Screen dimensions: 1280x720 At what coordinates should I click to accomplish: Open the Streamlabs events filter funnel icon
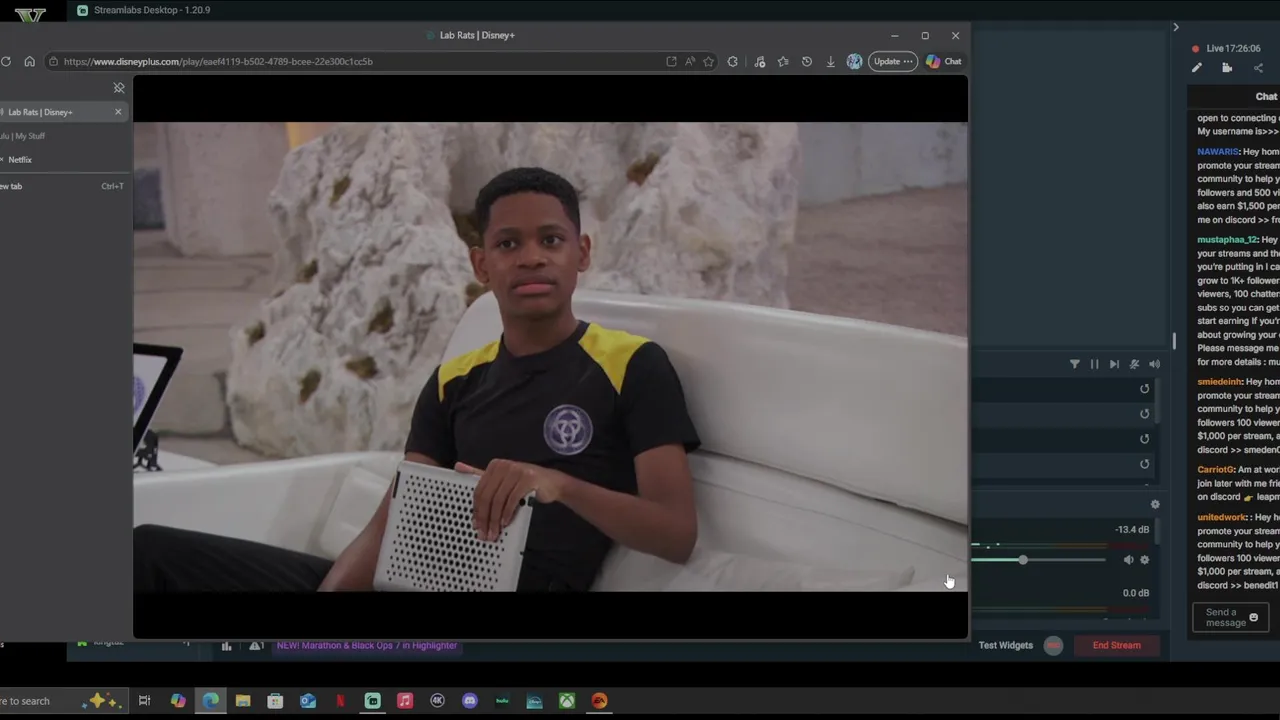pos(1074,364)
